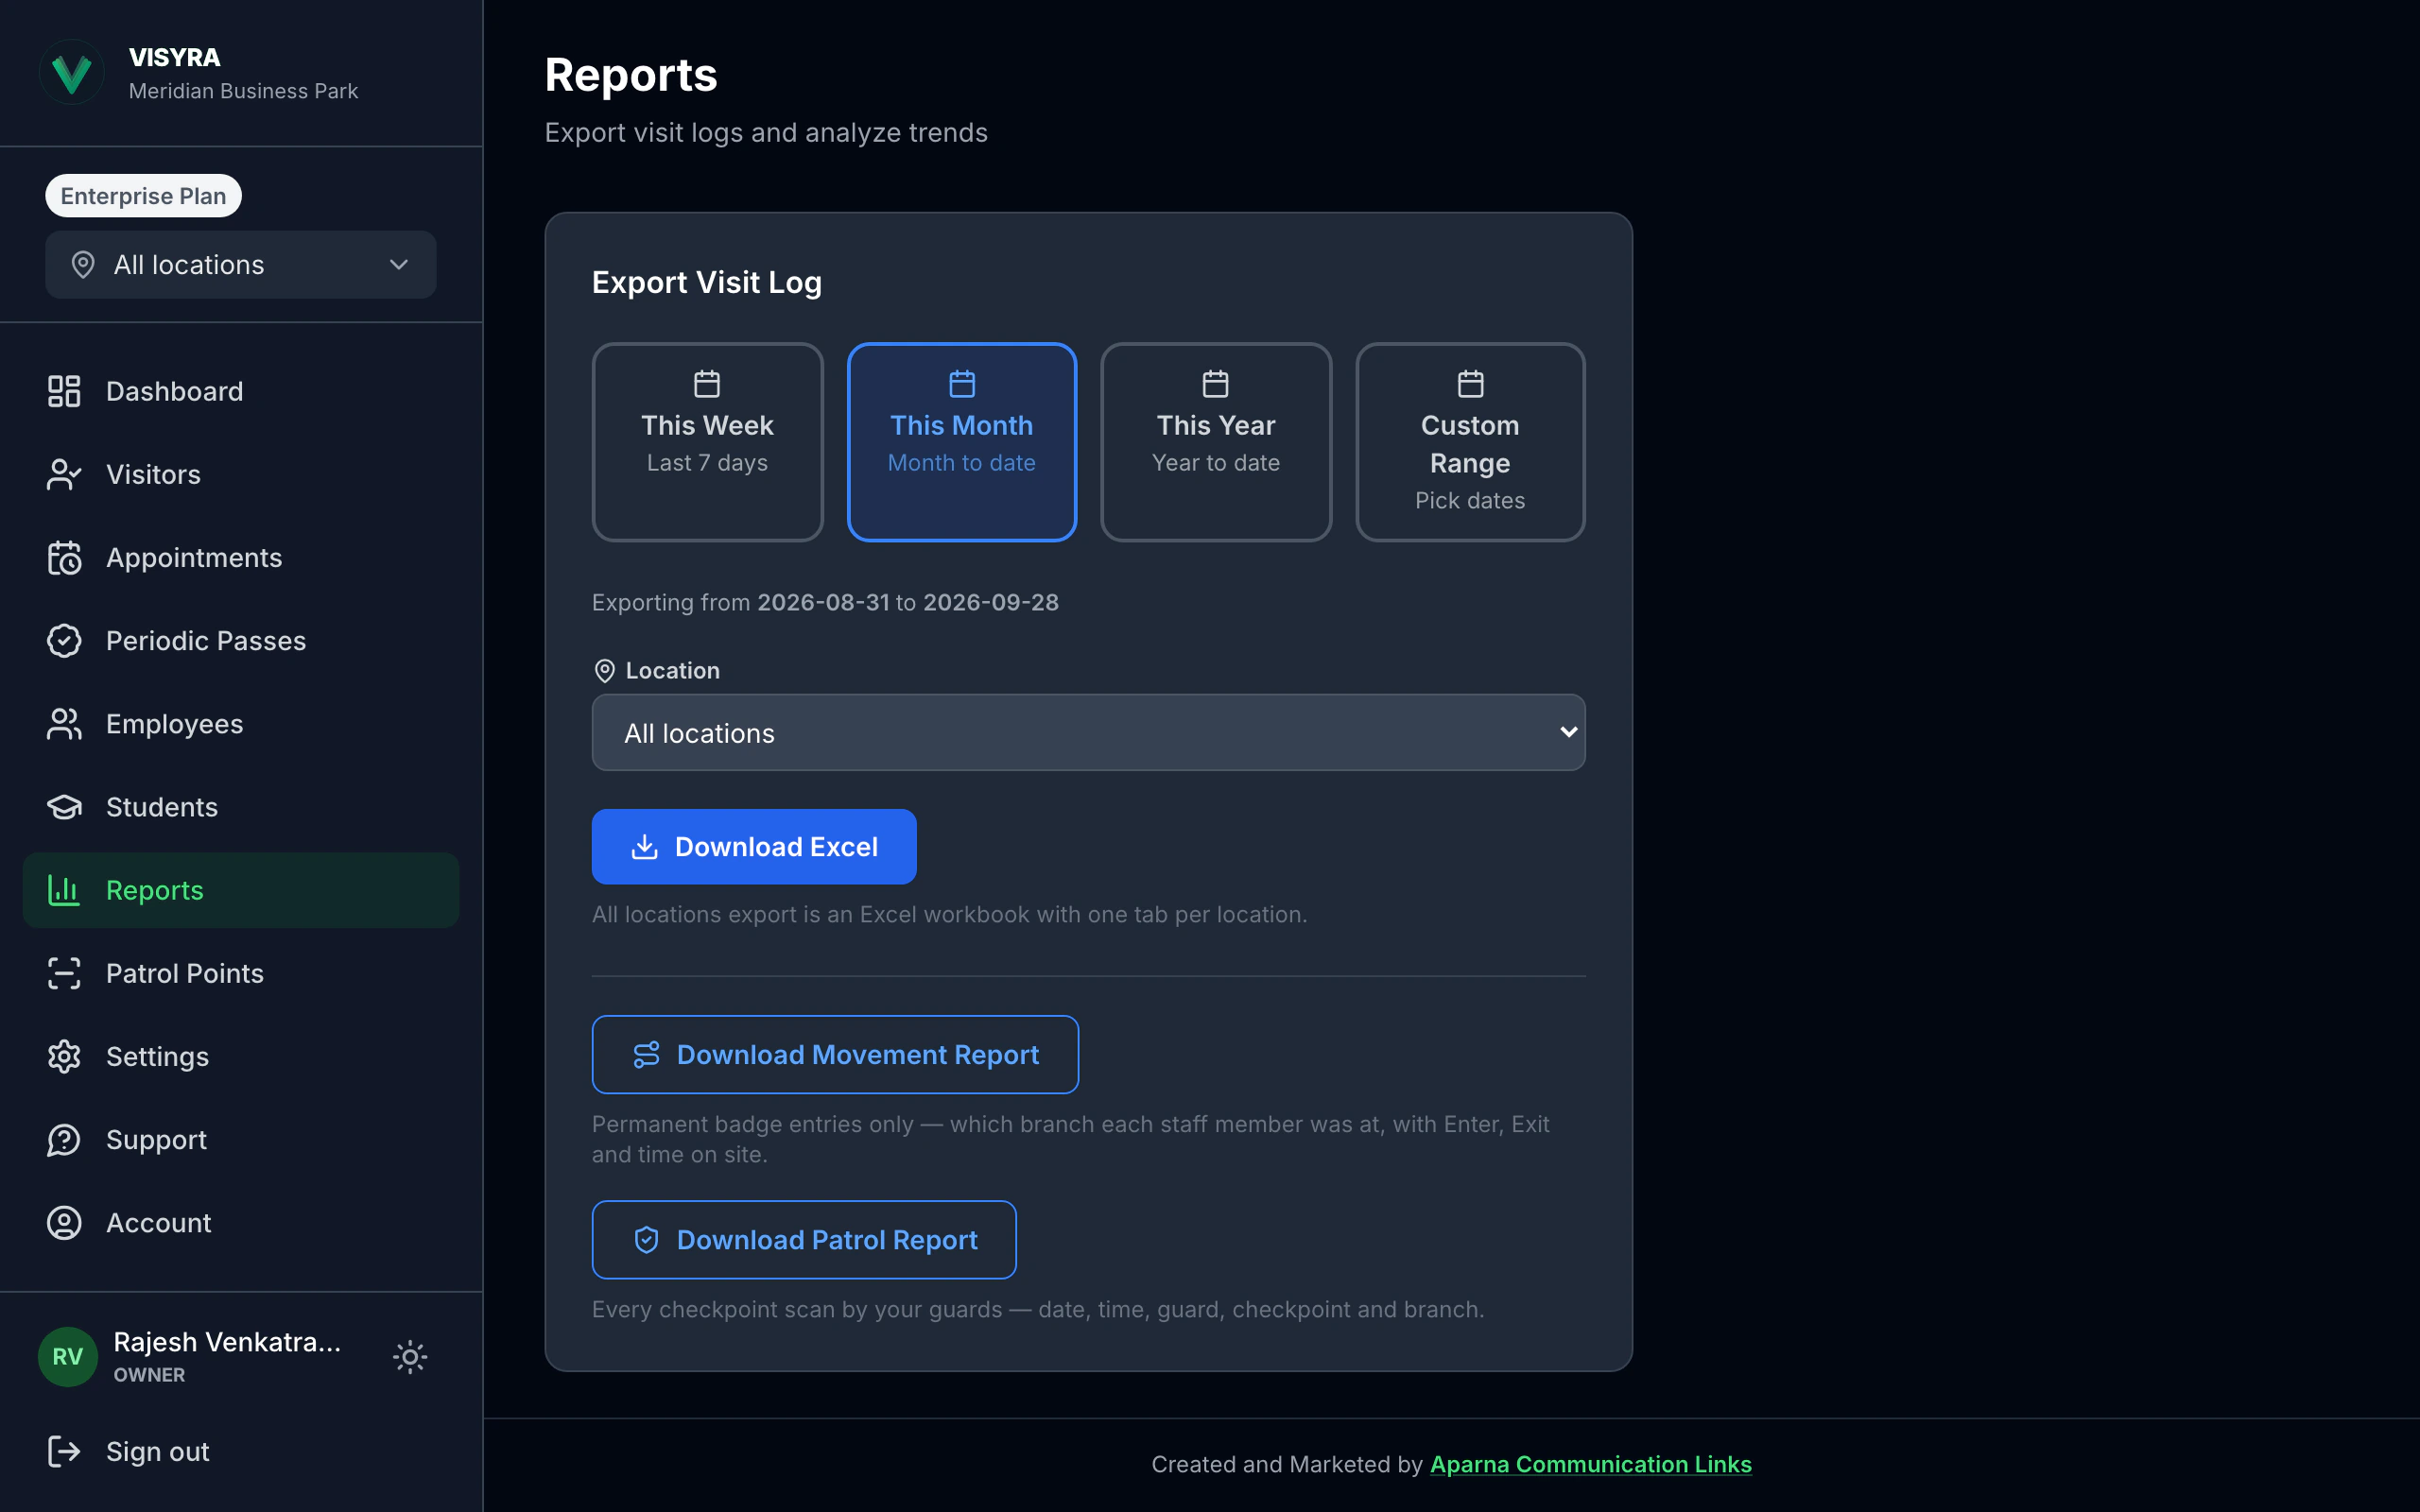Select the Custom Range option

coord(1470,442)
